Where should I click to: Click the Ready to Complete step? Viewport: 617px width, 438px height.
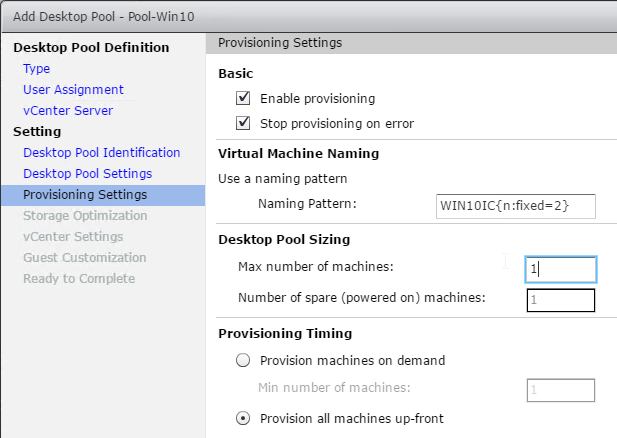click(79, 279)
